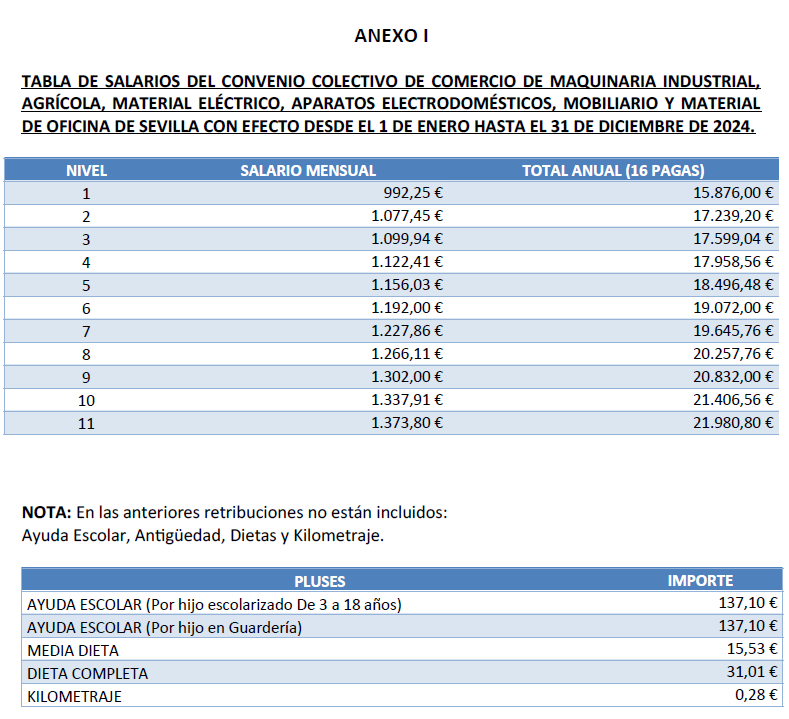789x719 pixels.
Task: Select the TOTAL ANUAL (16 PAGAS) header
Action: [x=613, y=170]
